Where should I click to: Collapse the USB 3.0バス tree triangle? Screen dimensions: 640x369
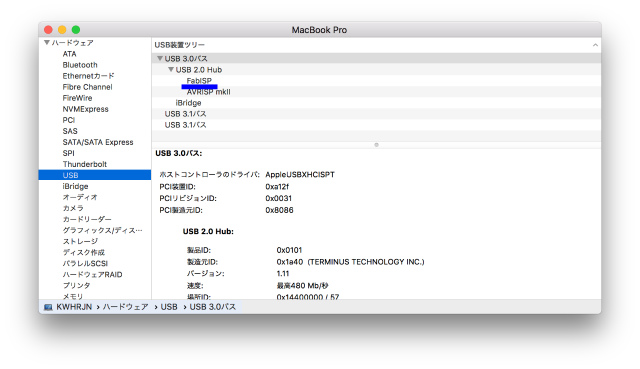160,58
